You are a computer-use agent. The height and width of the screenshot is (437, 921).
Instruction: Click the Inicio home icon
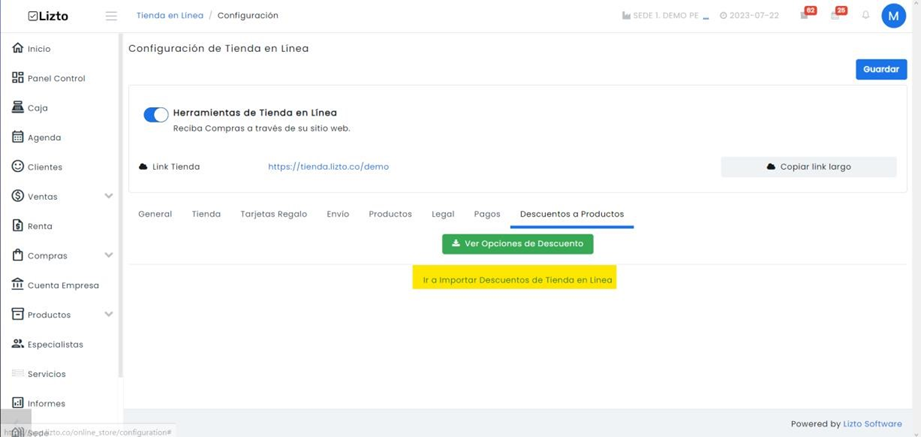point(18,48)
